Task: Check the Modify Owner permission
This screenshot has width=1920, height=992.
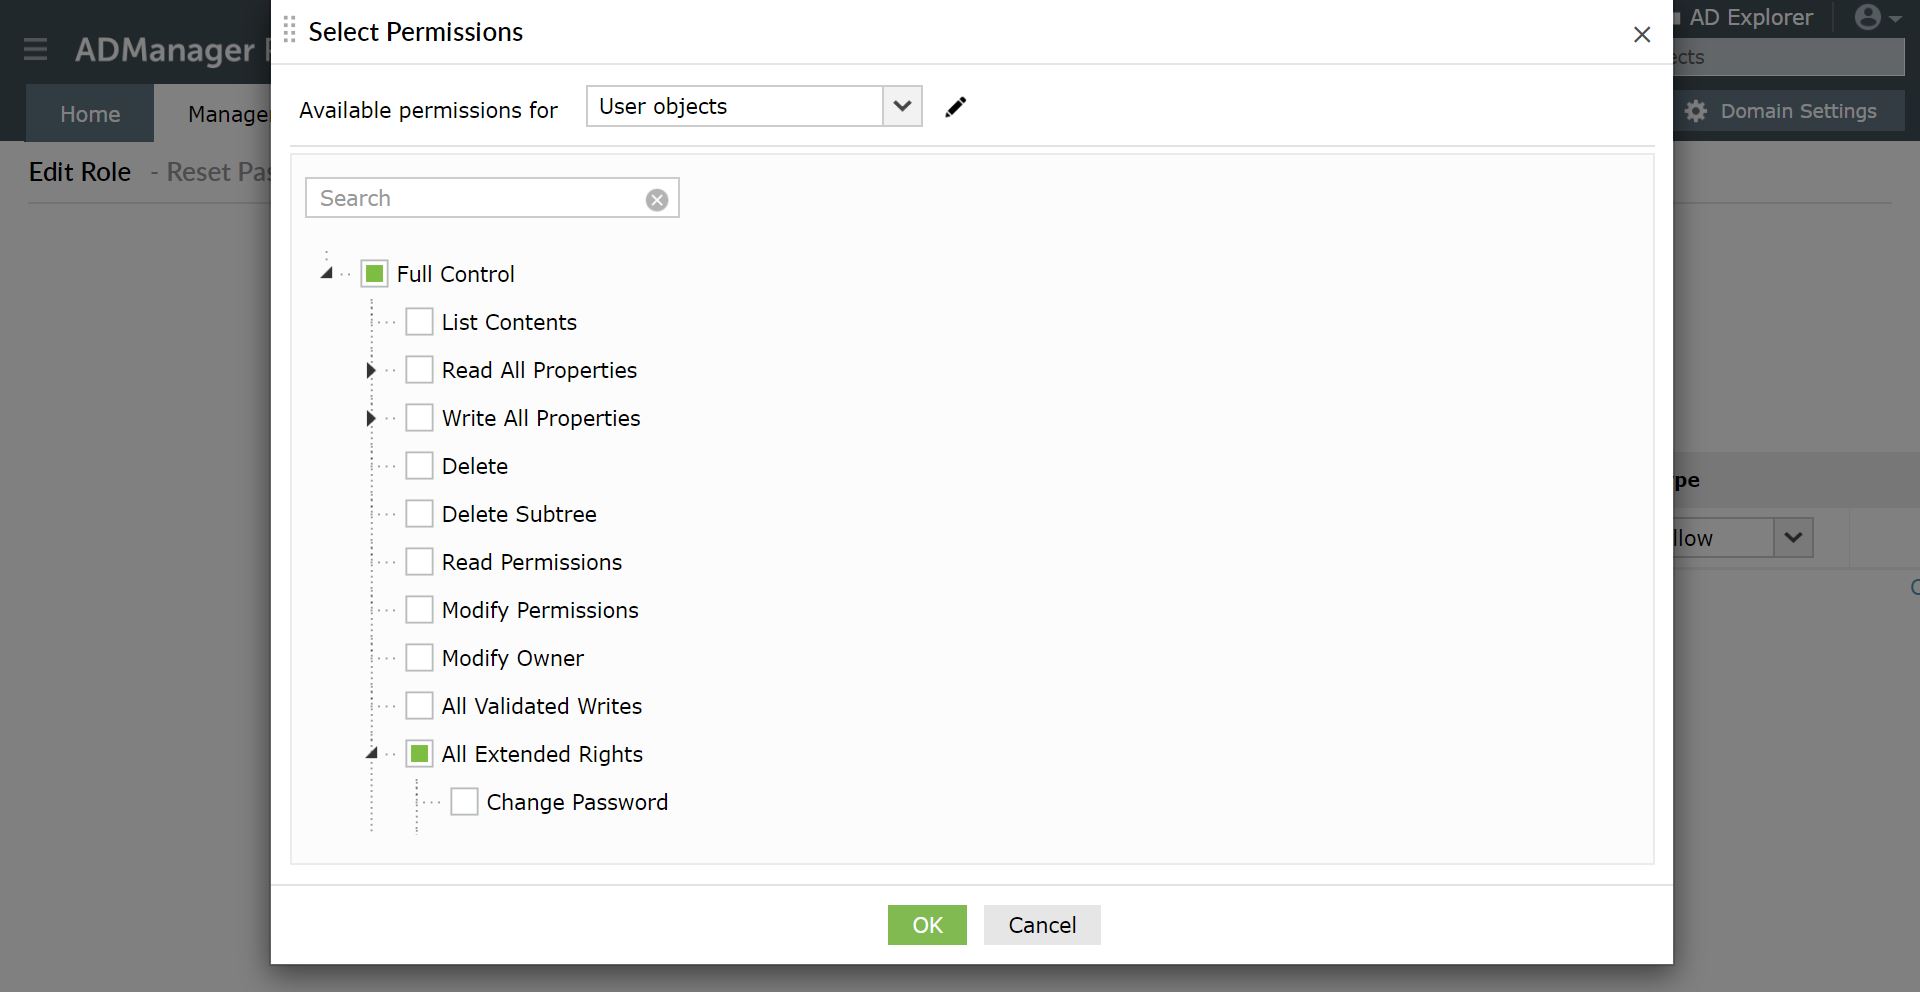Action: tap(419, 658)
